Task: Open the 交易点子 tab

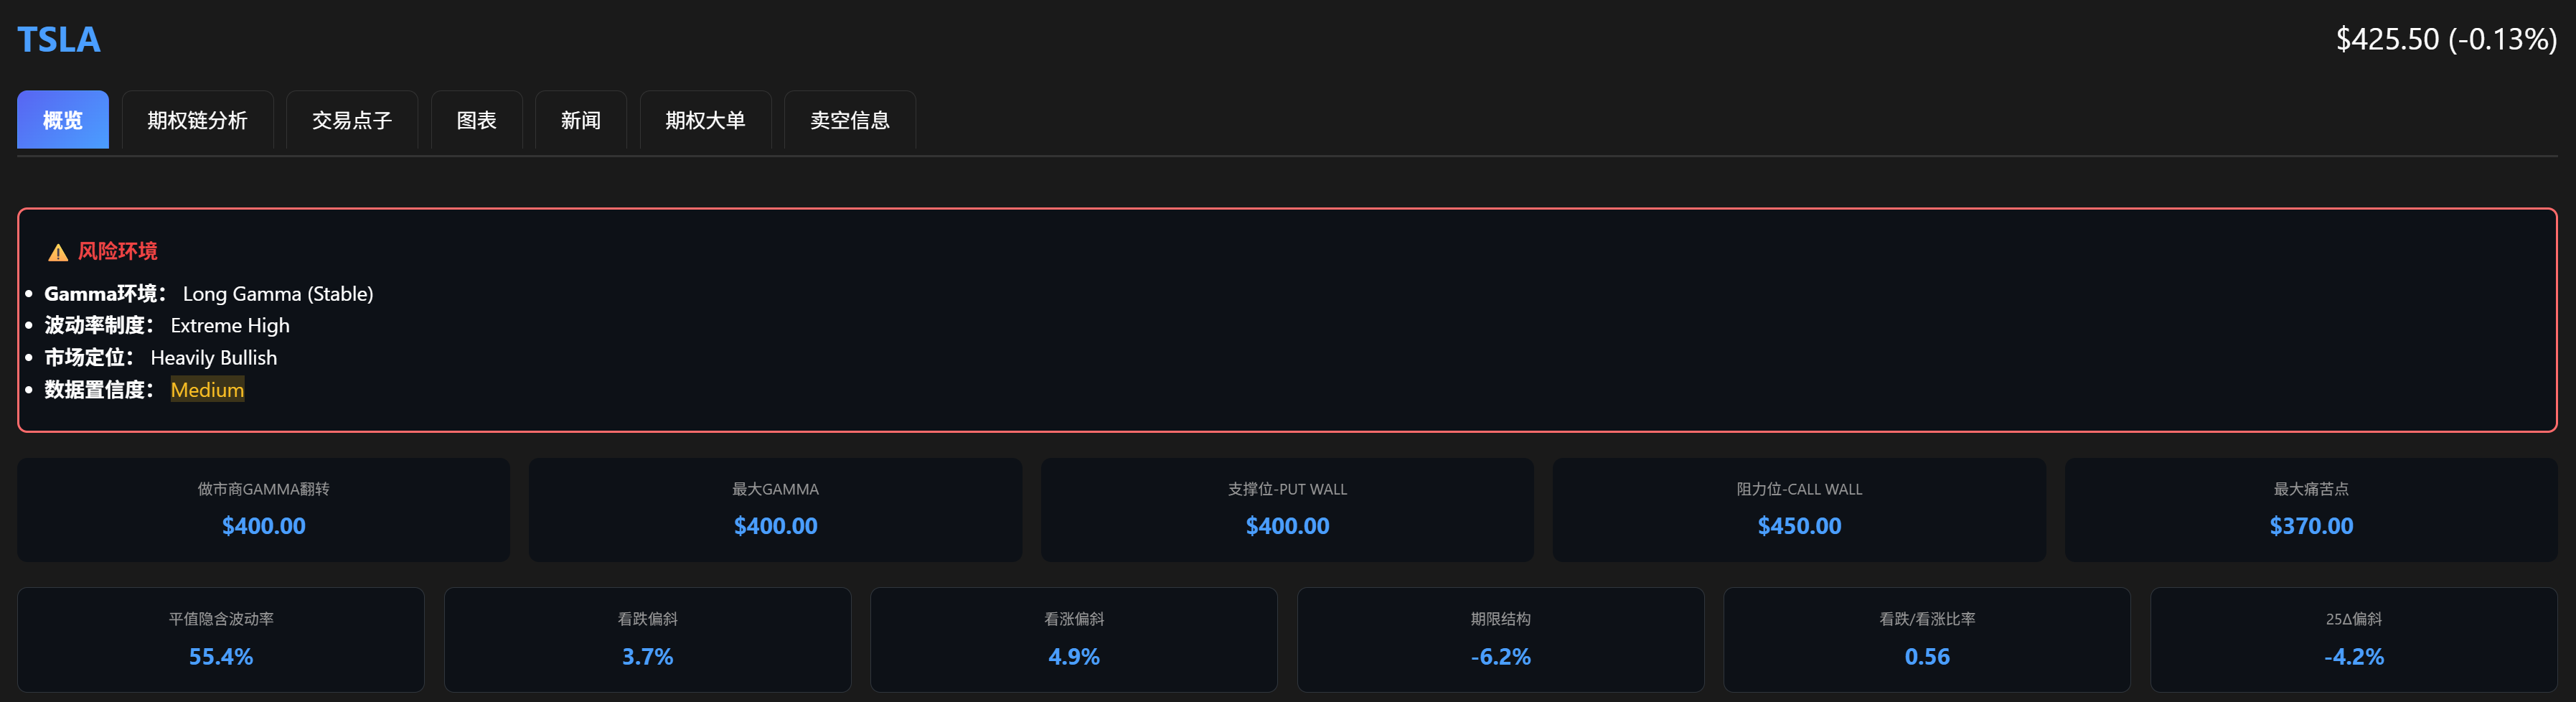Action: tap(352, 120)
